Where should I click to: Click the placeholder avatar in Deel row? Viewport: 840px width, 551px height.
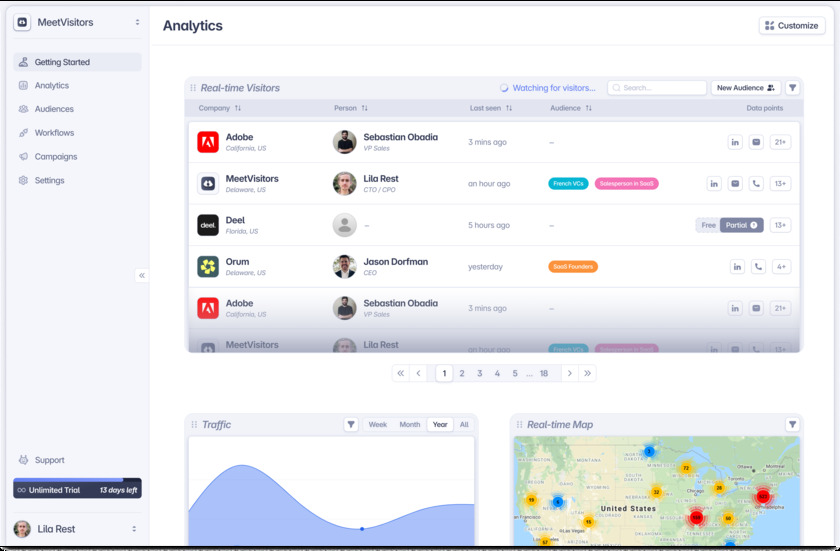(344, 225)
